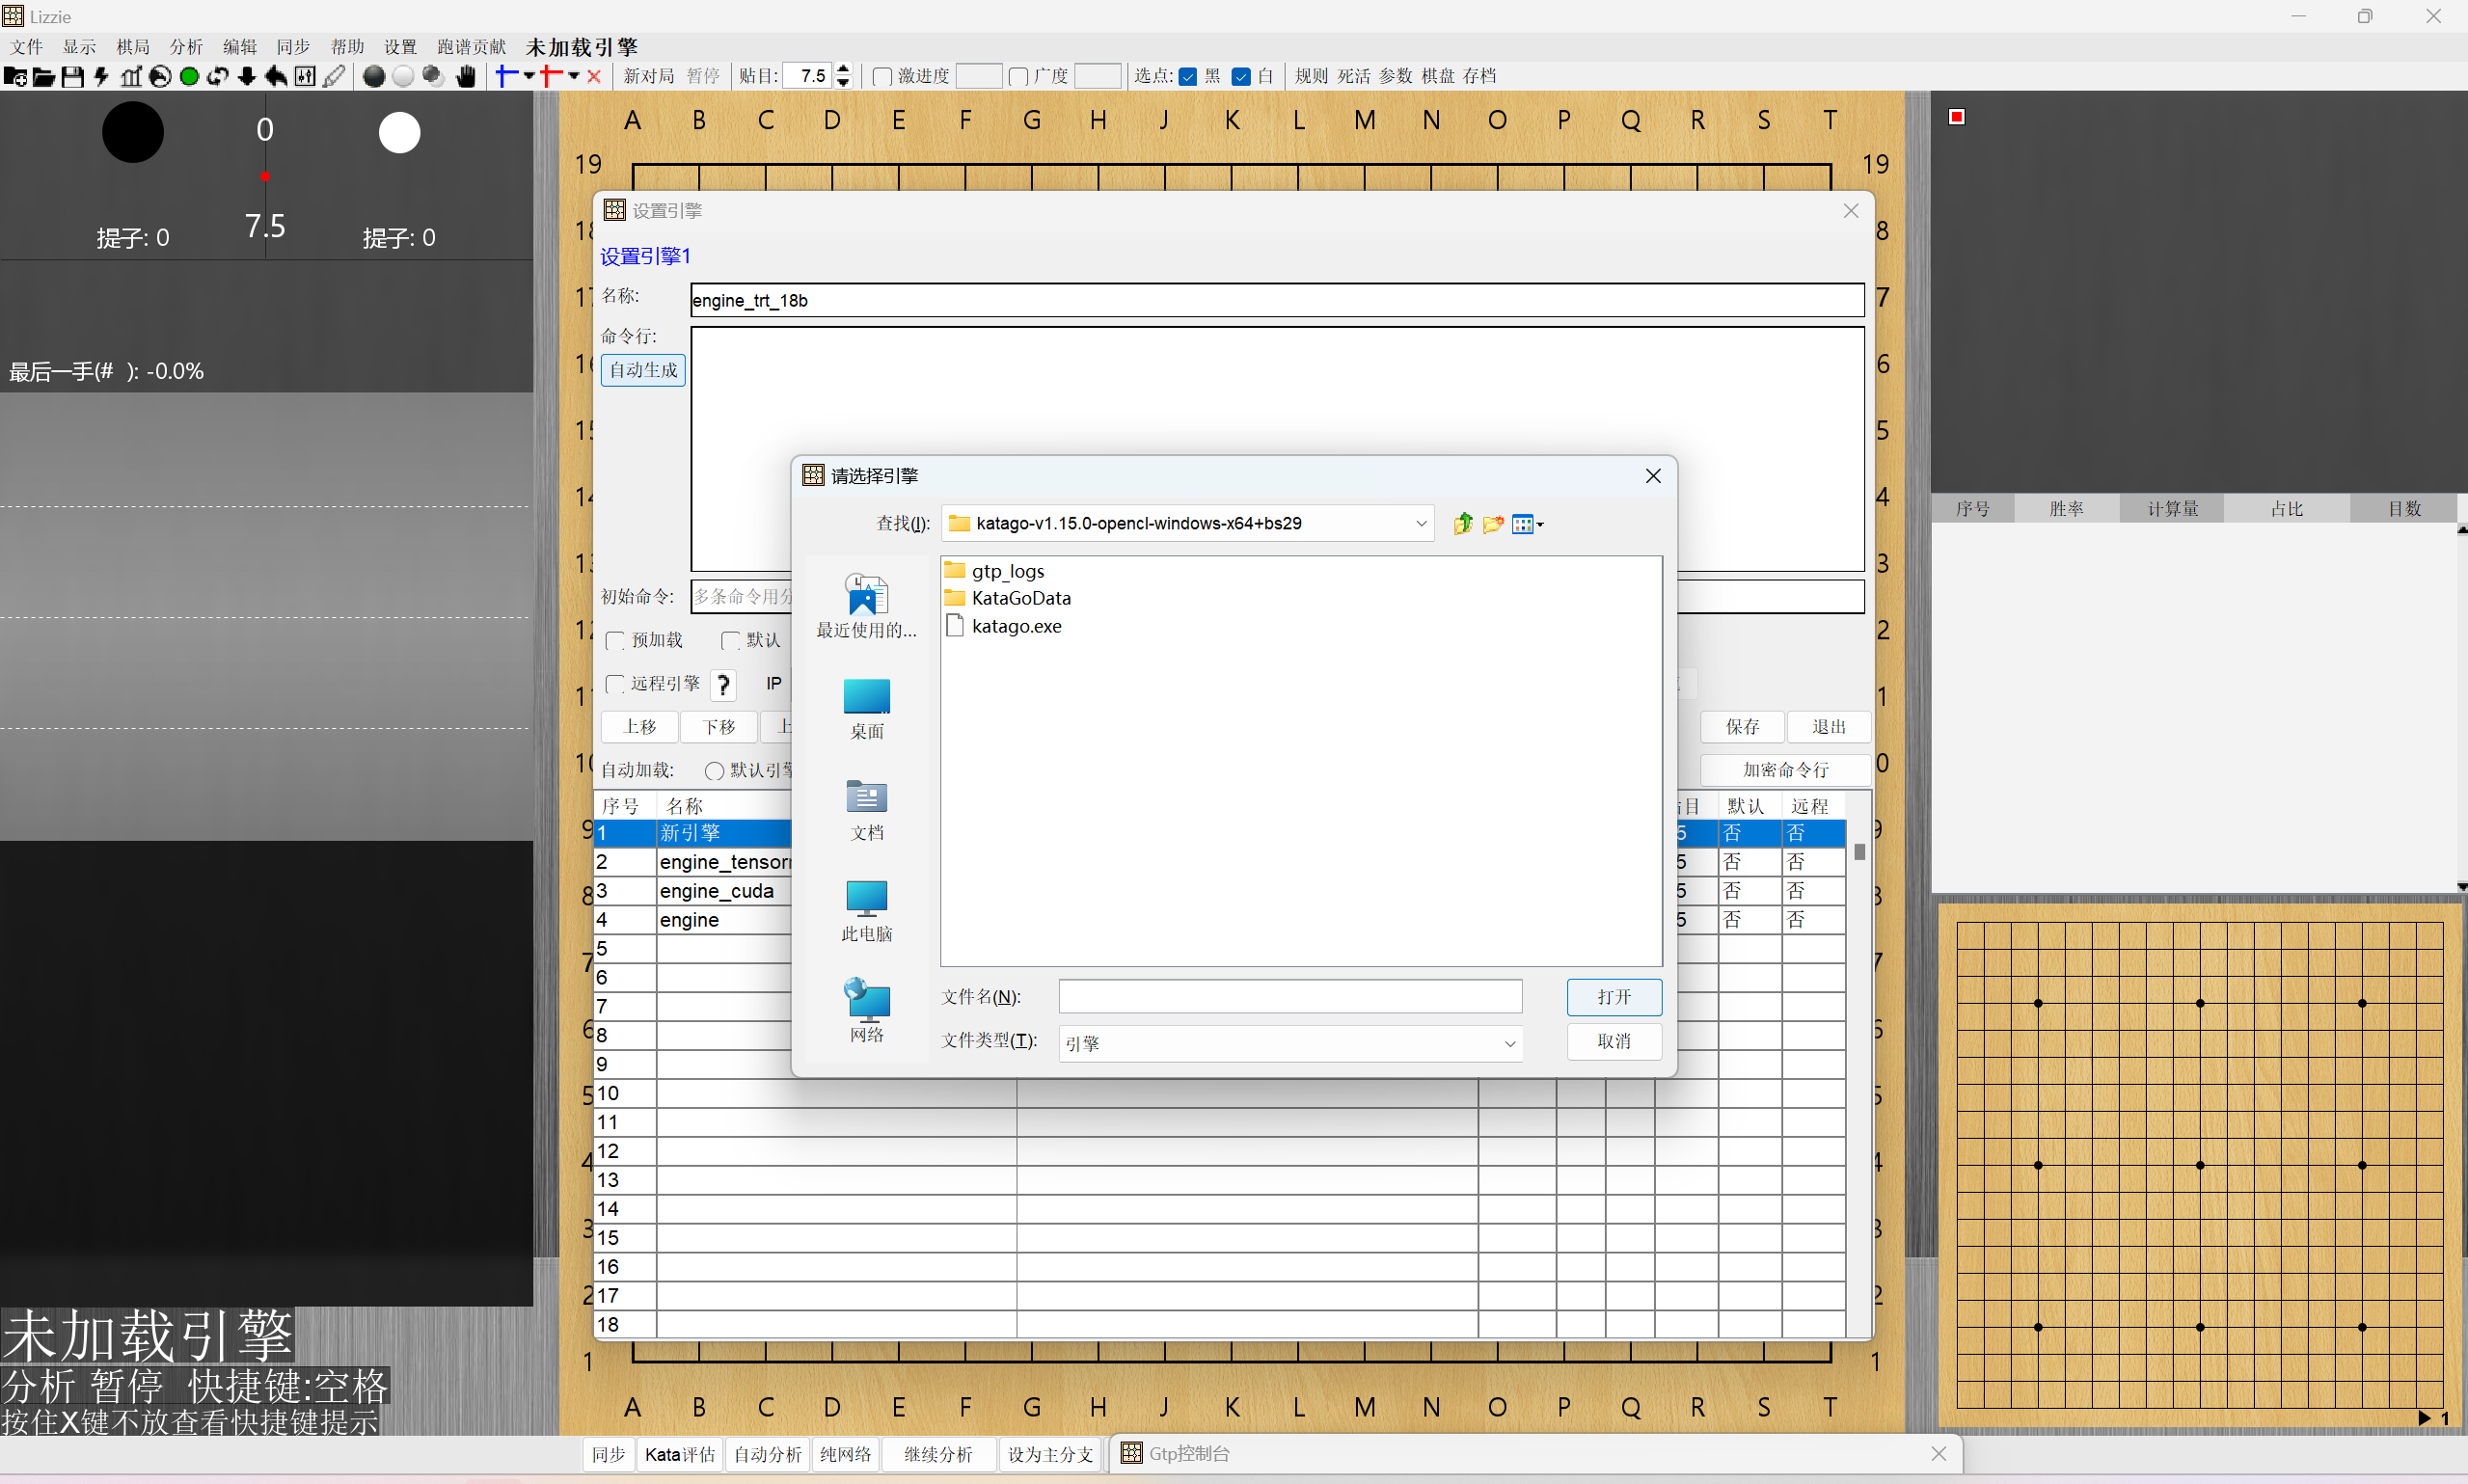The width and height of the screenshot is (2468, 1484).
Task: Open the 设置 menu
Action: [400, 47]
